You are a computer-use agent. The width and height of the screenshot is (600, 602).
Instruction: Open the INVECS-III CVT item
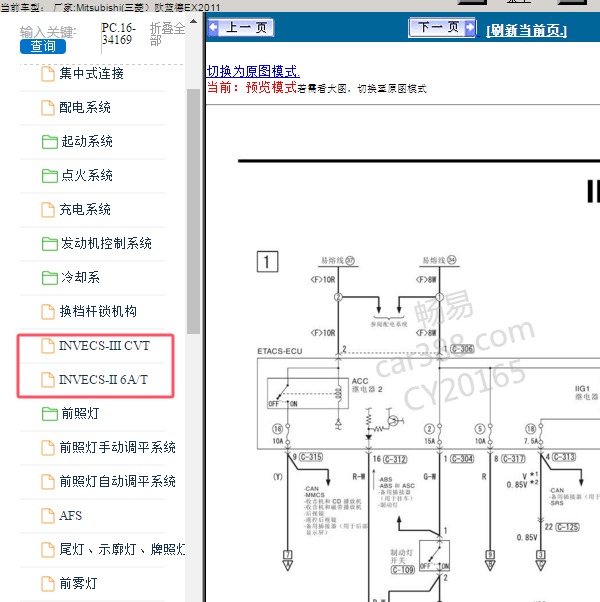(x=104, y=346)
